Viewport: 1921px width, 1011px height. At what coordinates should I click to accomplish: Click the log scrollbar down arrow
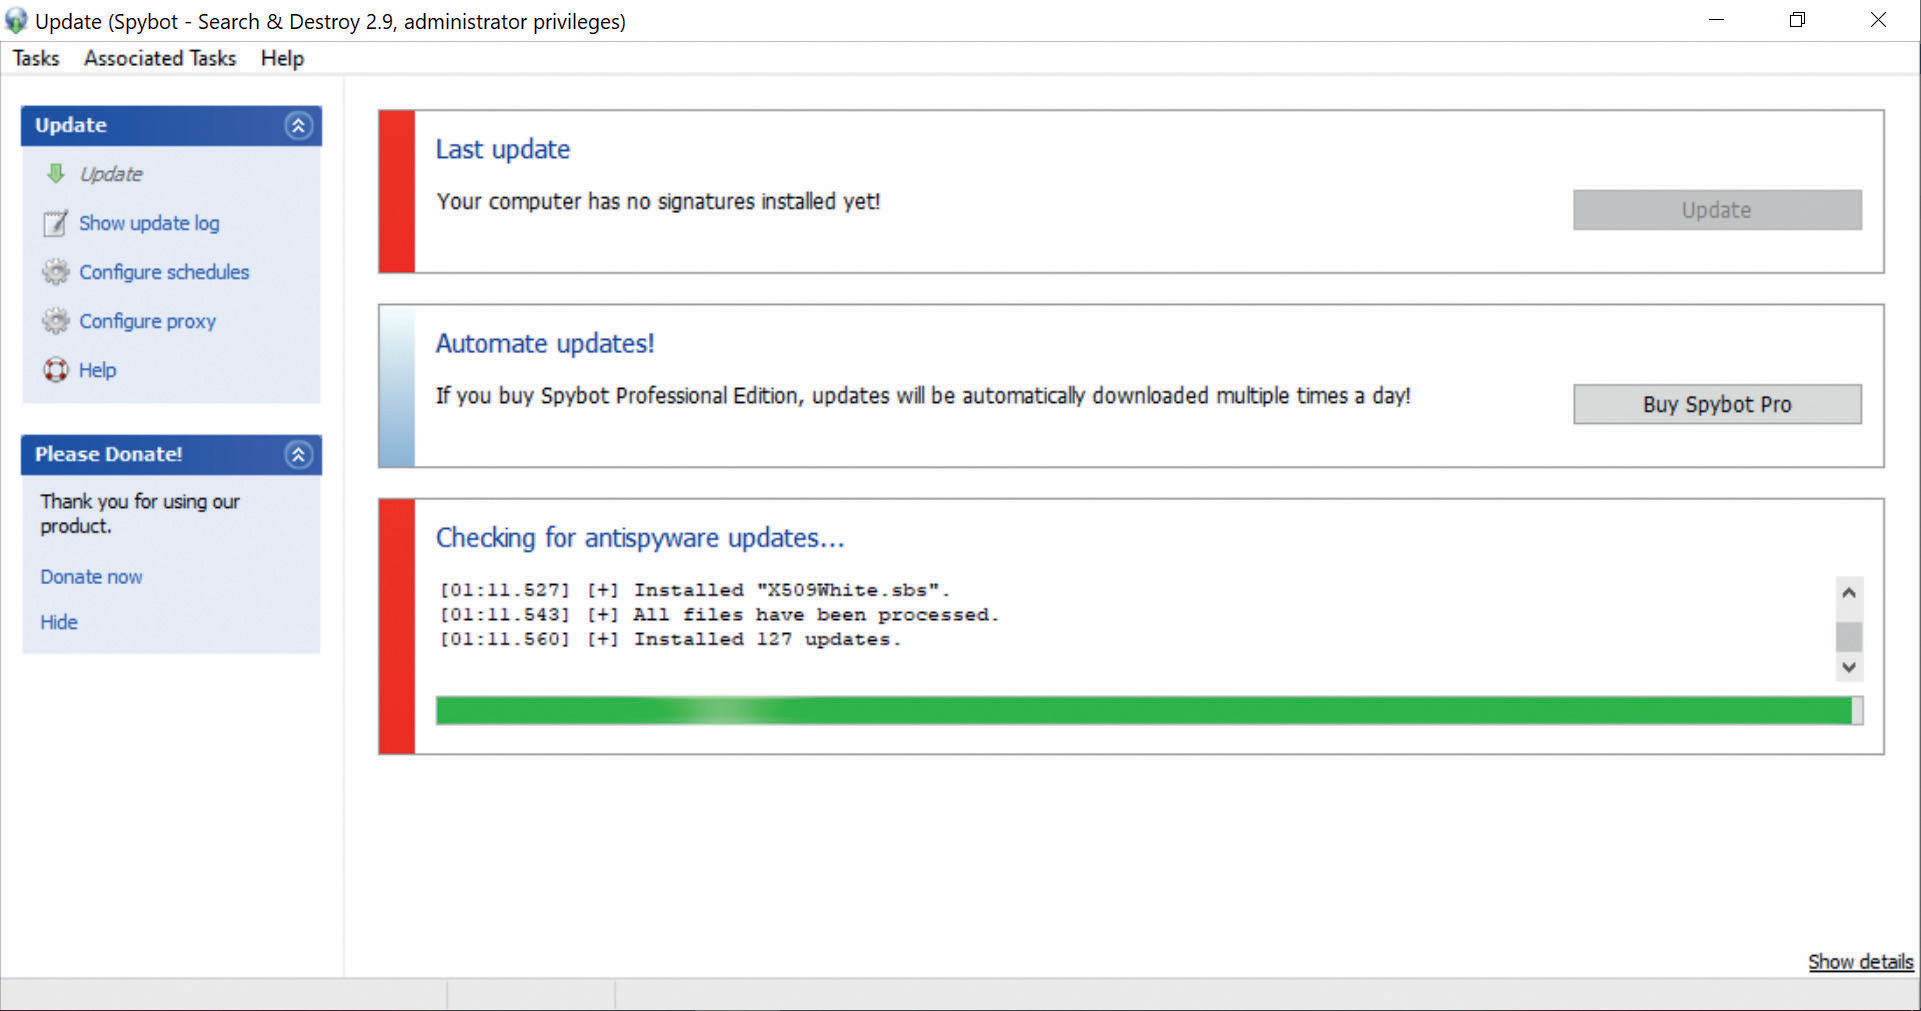coord(1849,667)
